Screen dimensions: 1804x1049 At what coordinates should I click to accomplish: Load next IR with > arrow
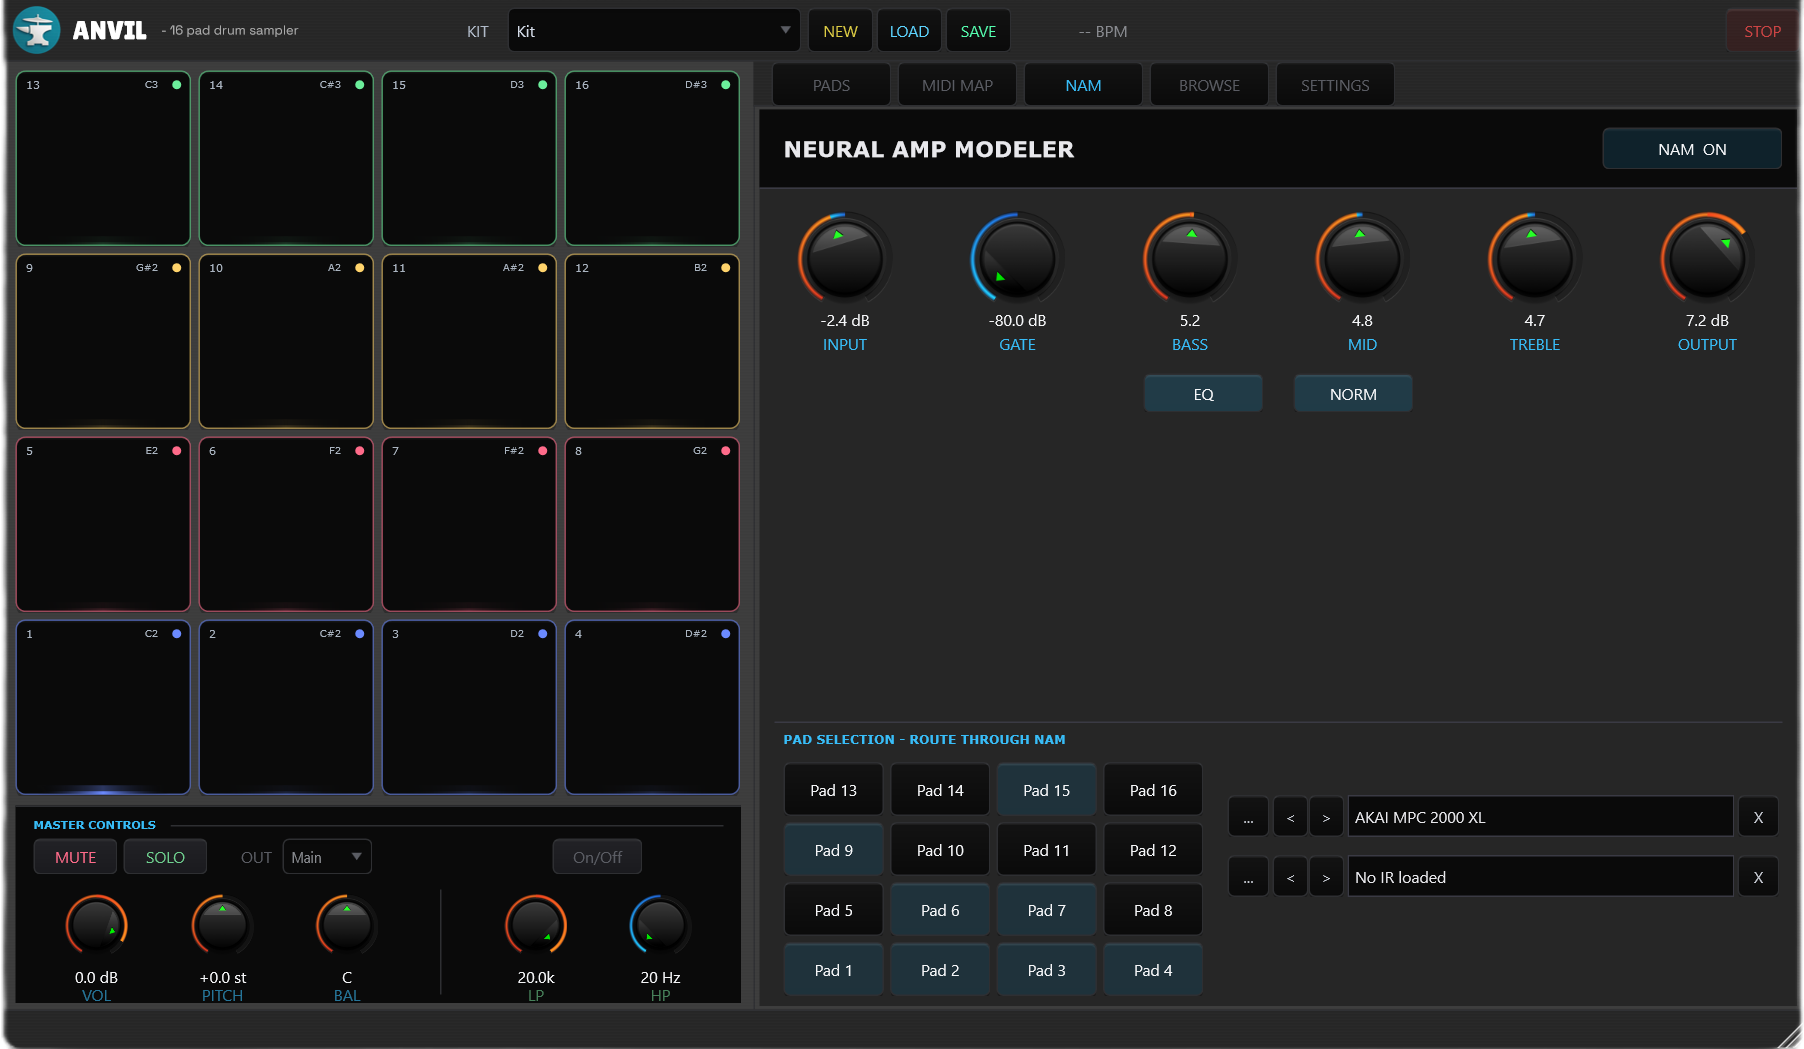pyautogui.click(x=1326, y=877)
